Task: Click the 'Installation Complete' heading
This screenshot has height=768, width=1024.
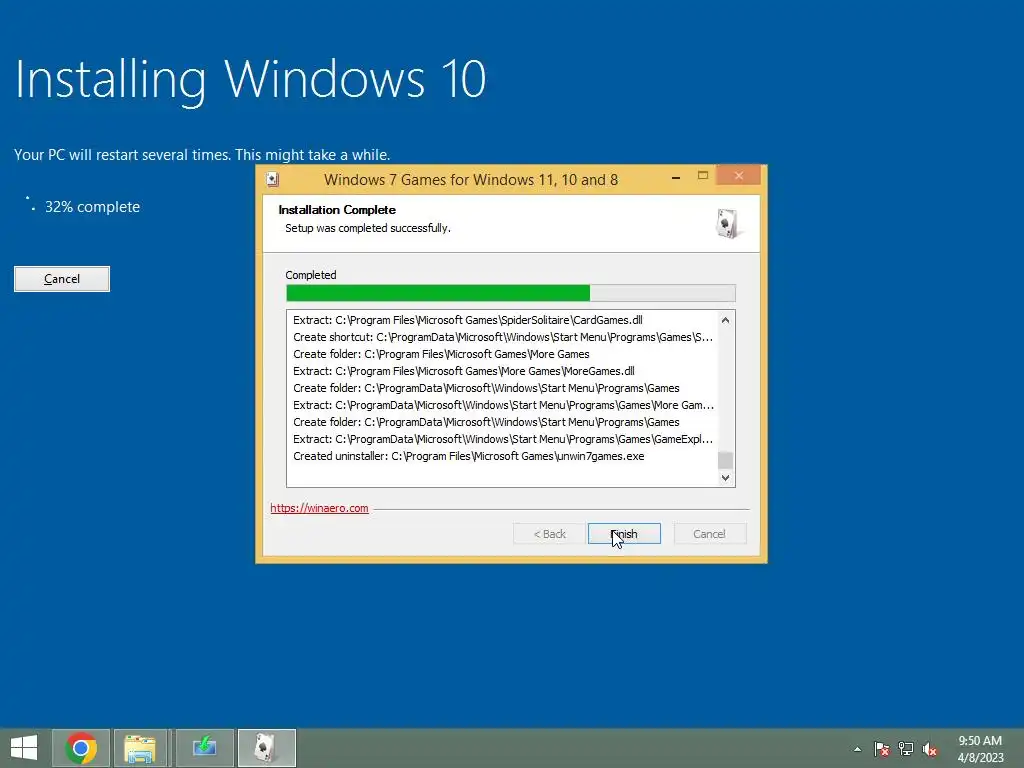Action: click(337, 210)
